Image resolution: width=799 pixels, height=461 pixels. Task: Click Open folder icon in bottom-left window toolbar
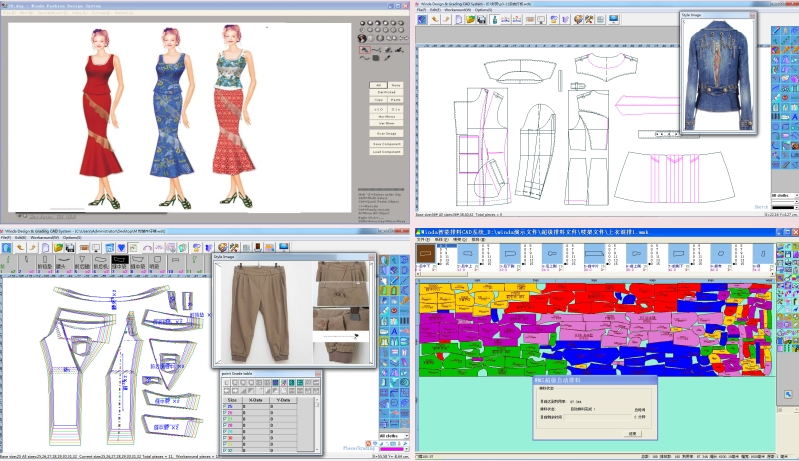[x=58, y=248]
